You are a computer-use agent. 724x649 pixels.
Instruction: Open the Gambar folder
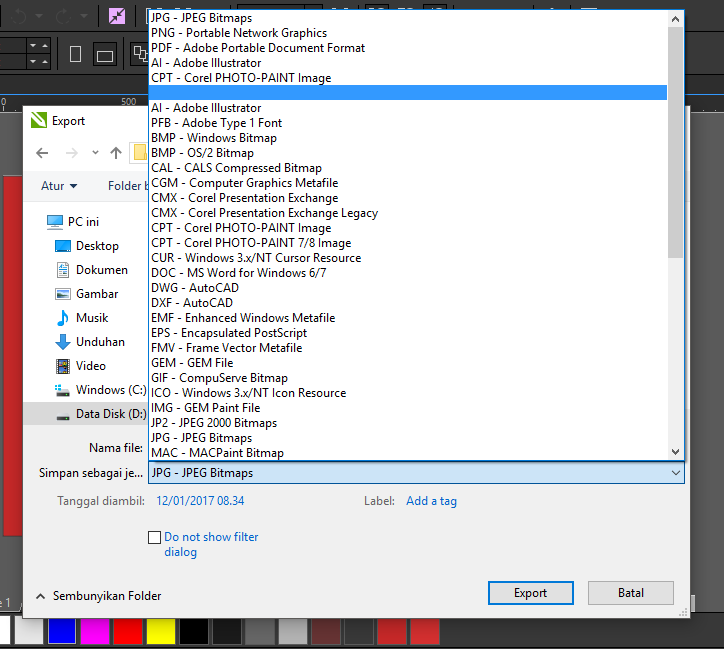click(87, 294)
